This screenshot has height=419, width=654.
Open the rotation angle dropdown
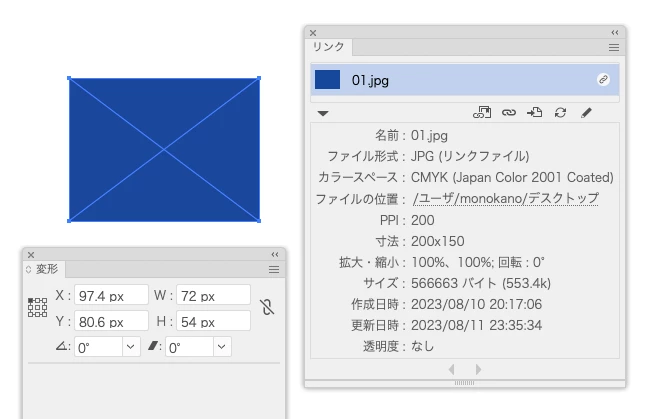(x=131, y=347)
